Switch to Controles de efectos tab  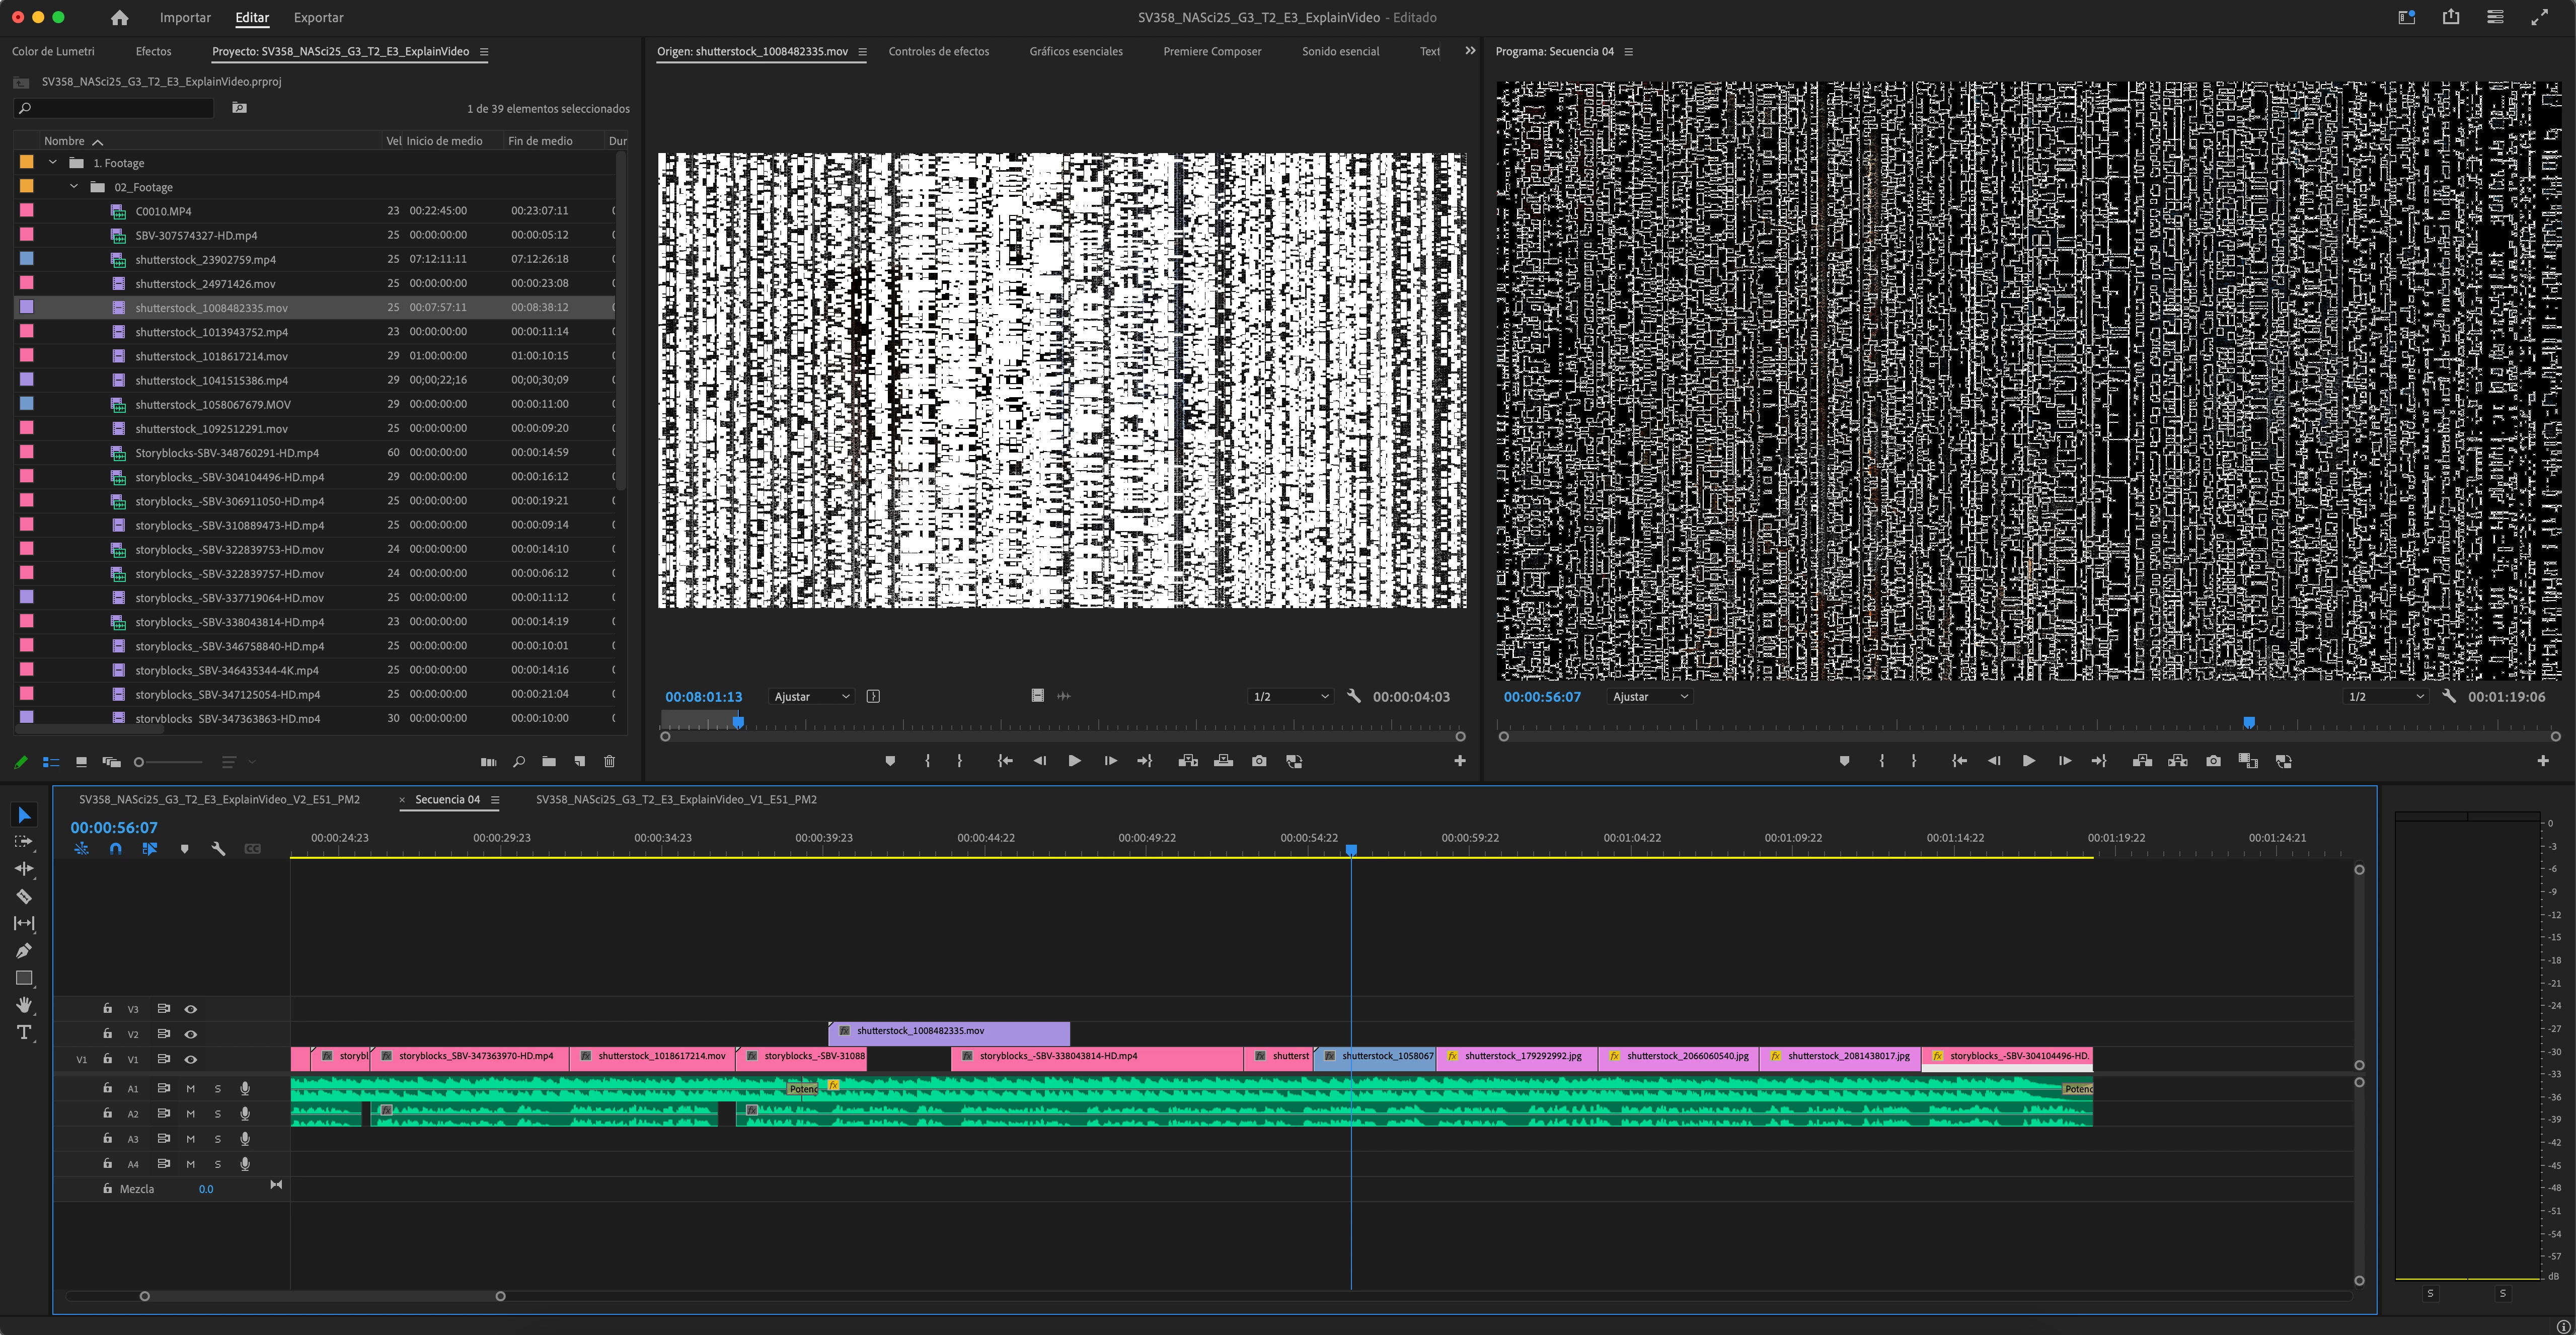[938, 51]
